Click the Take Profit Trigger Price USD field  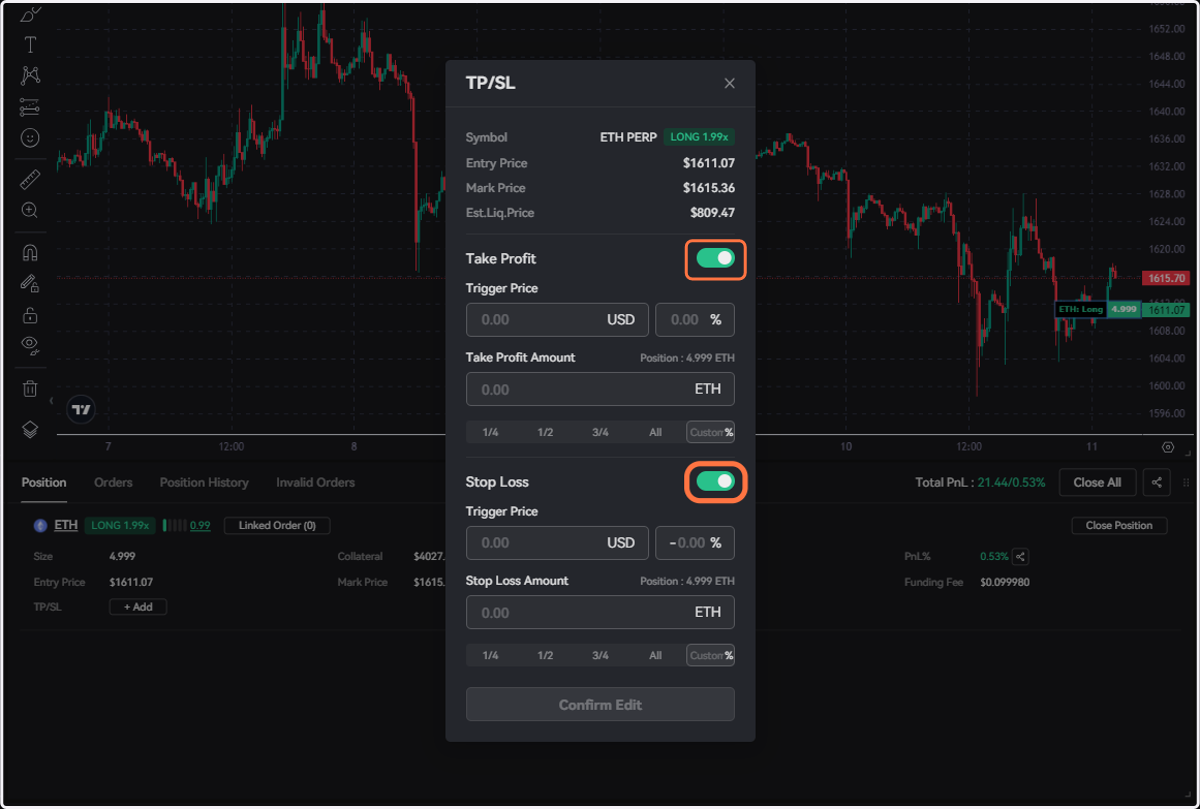tap(557, 320)
